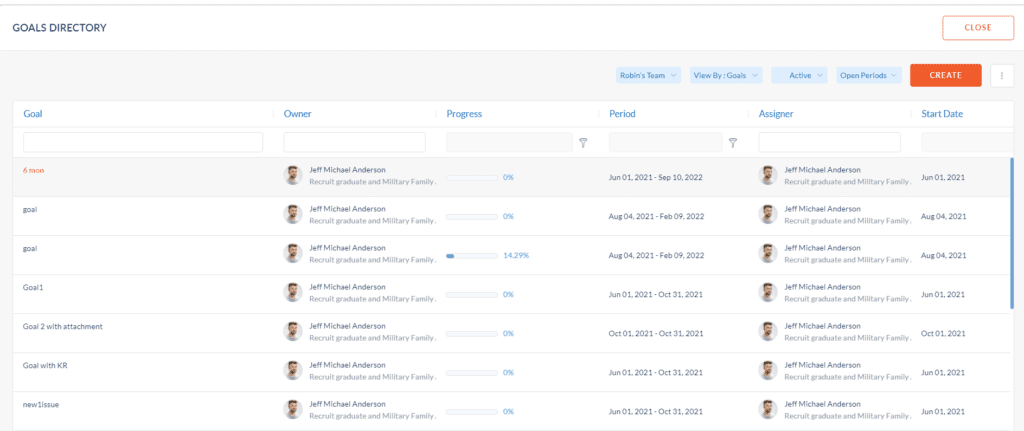This screenshot has width=1024, height=431.
Task: Sort by the Period column header
Action: coord(622,114)
